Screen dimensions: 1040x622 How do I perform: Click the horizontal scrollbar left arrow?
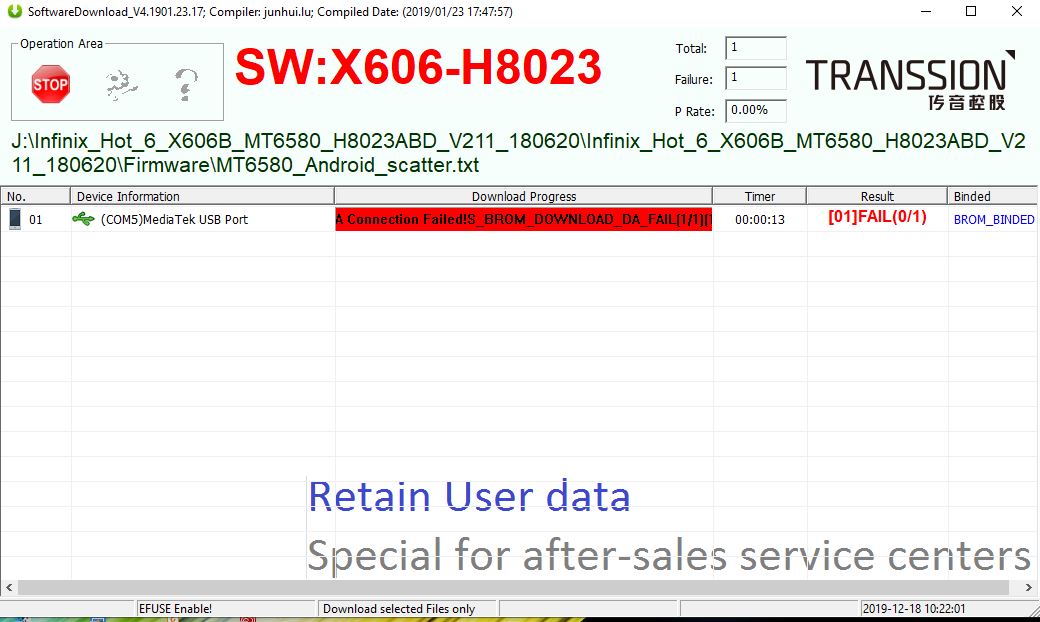(x=9, y=588)
